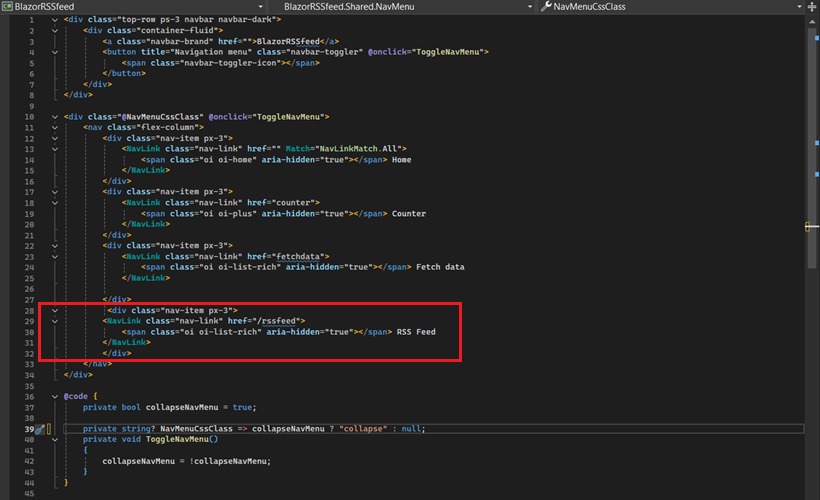Click the quick actions screwdriver icon on line 39
This screenshot has width=820, height=500.
click(40, 429)
